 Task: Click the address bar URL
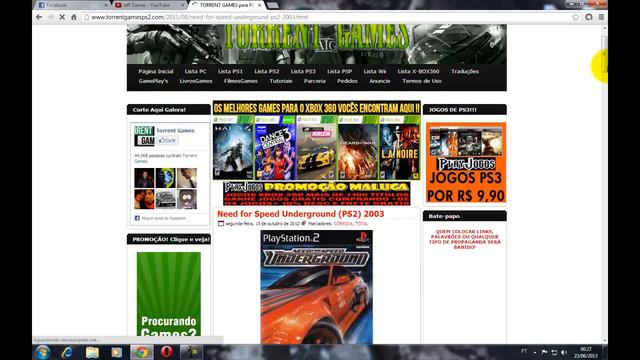coord(200,17)
